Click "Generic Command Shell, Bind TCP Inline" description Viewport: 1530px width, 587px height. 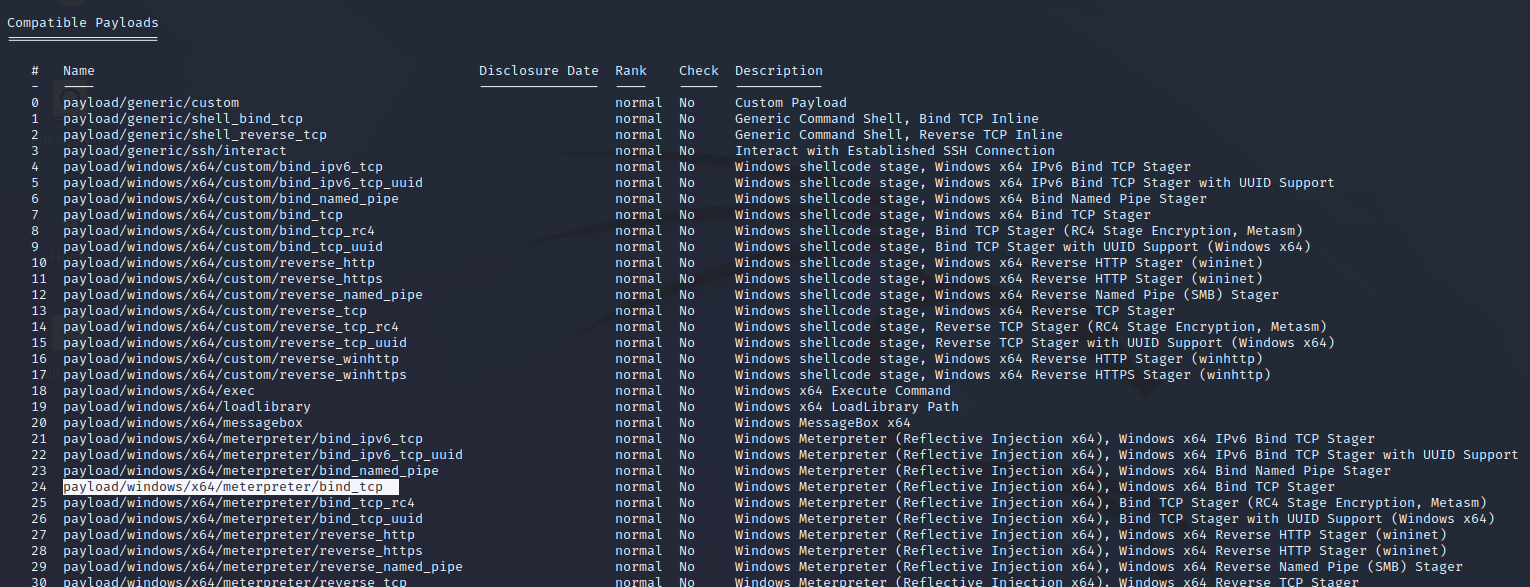click(x=887, y=119)
